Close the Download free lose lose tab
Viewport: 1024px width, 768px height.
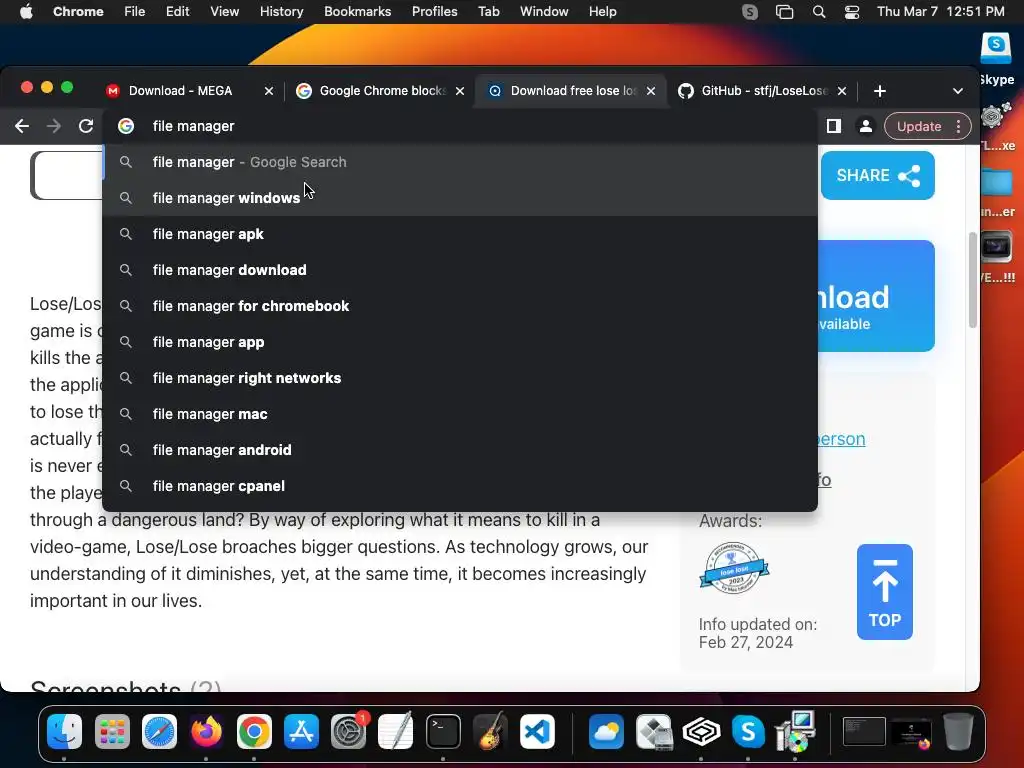click(x=650, y=91)
